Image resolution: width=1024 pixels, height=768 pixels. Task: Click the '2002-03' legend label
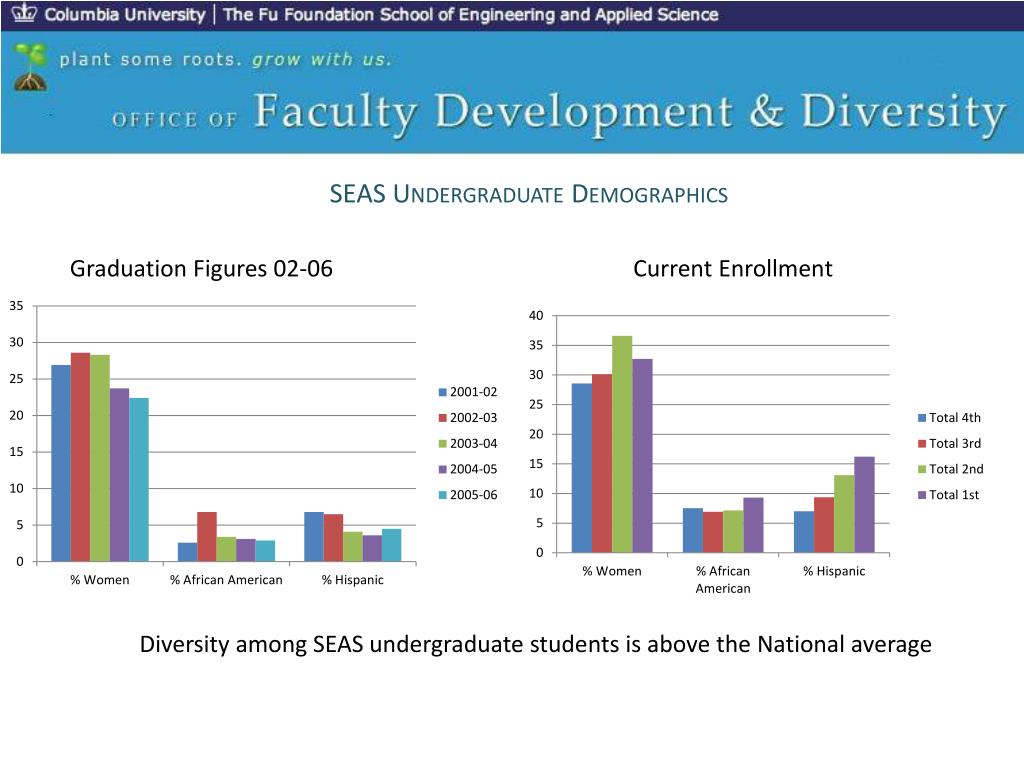point(473,418)
